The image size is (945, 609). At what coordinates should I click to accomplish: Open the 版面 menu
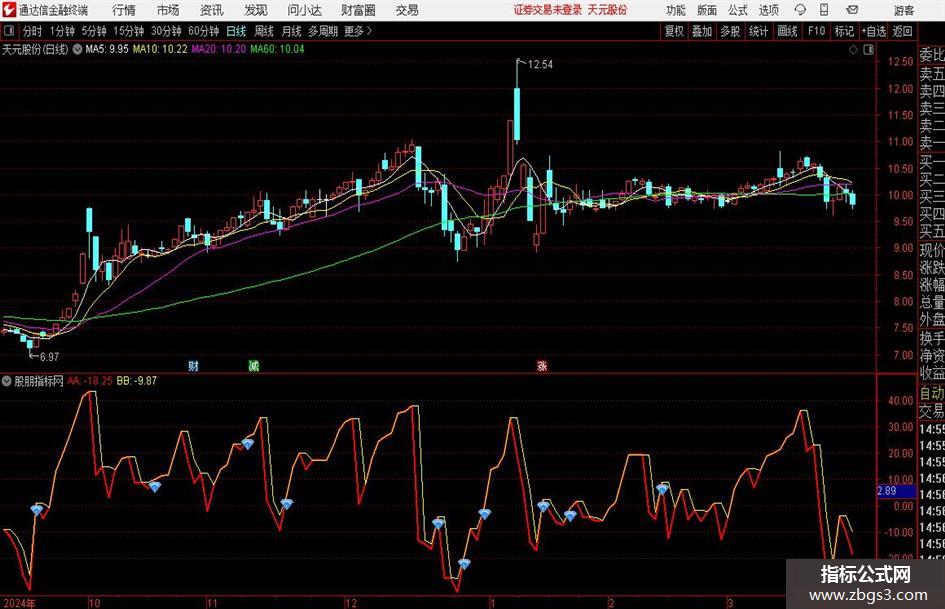(706, 10)
